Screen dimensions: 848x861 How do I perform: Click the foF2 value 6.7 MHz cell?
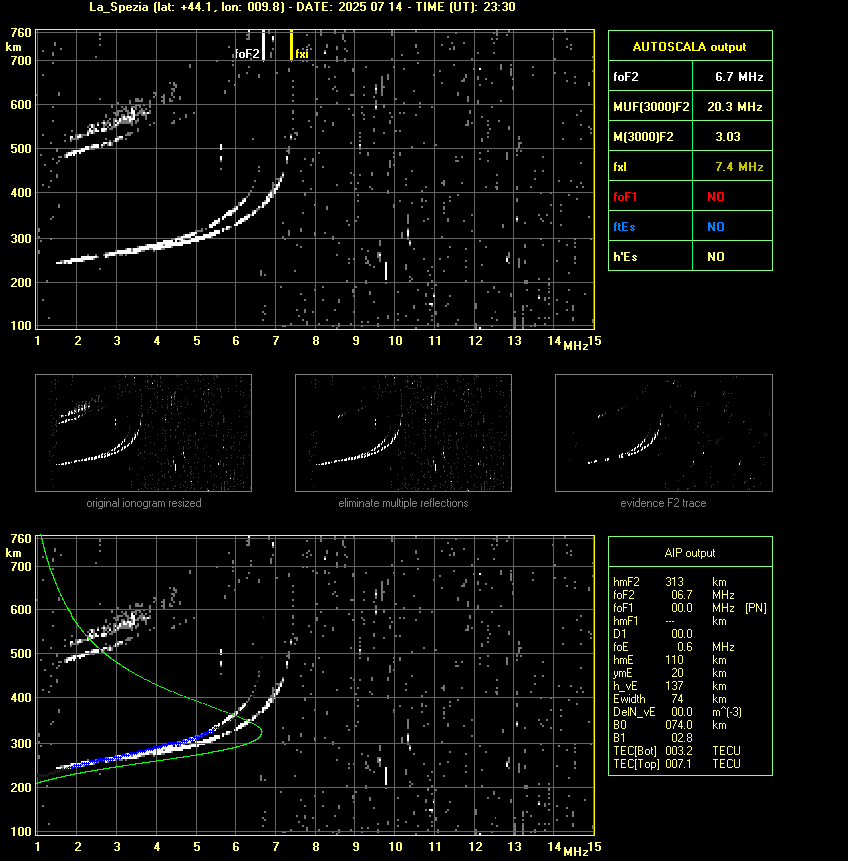pyautogui.click(x=733, y=76)
